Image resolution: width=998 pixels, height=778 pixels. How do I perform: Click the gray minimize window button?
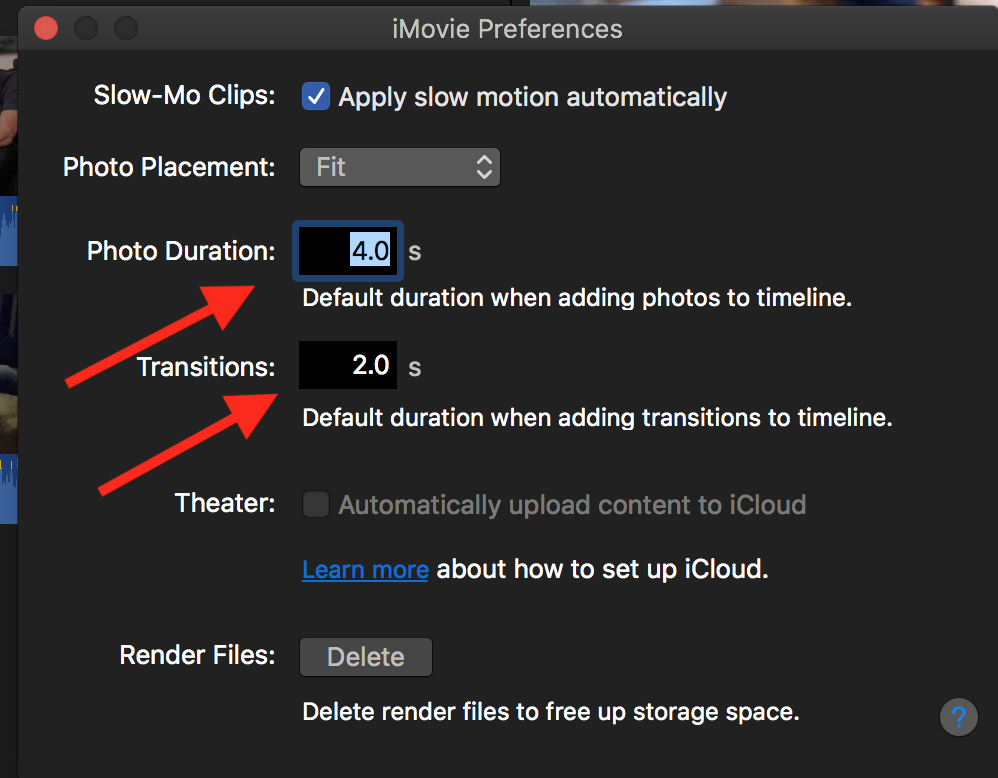pyautogui.click(x=86, y=28)
